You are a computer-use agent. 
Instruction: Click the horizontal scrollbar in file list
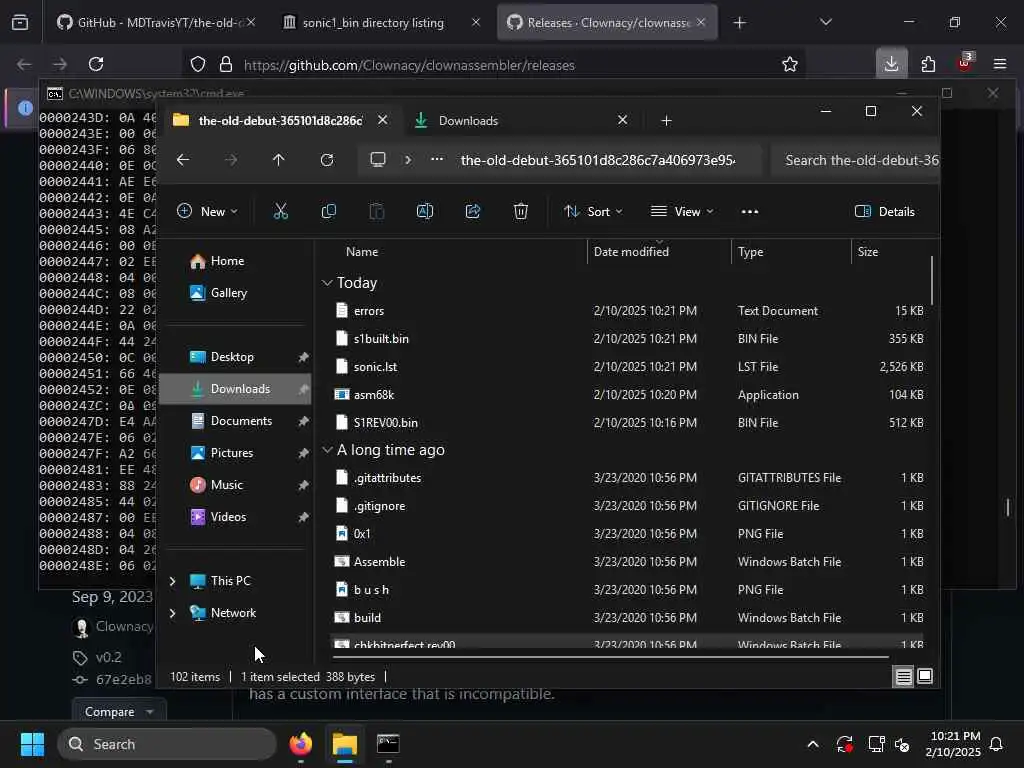tap(611, 657)
